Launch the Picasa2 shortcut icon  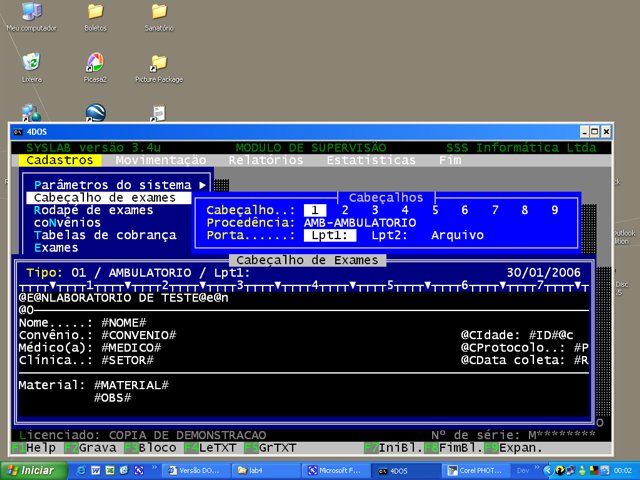[x=95, y=67]
